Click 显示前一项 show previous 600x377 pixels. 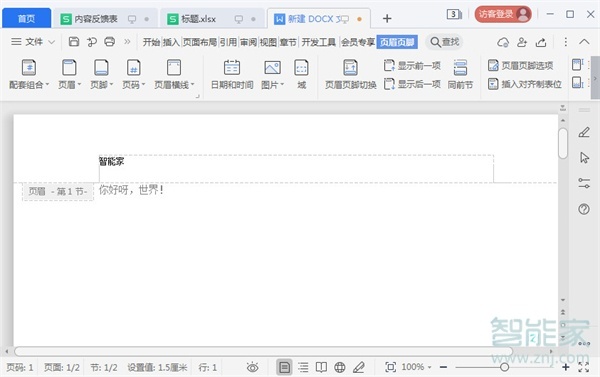[412, 65]
